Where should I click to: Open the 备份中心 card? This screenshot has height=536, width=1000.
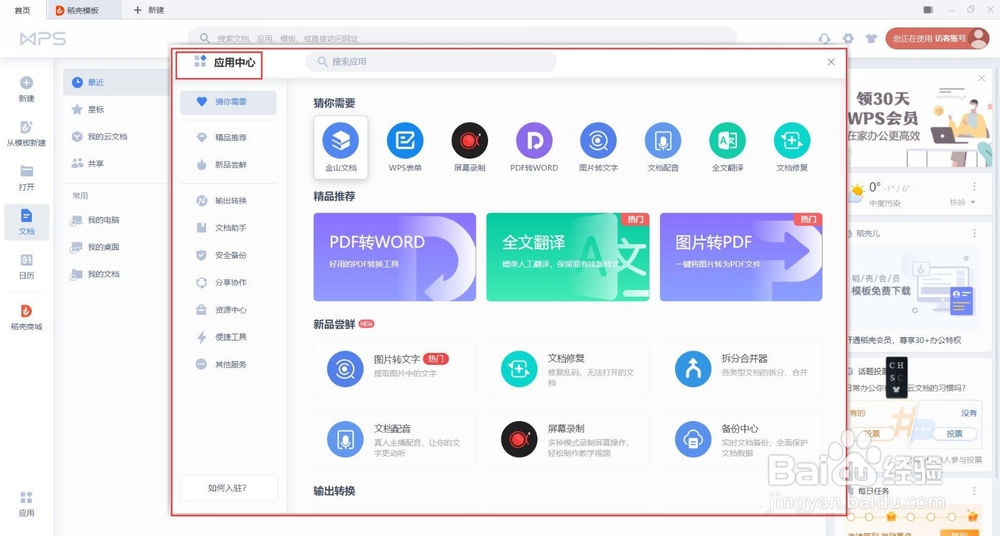[742, 439]
